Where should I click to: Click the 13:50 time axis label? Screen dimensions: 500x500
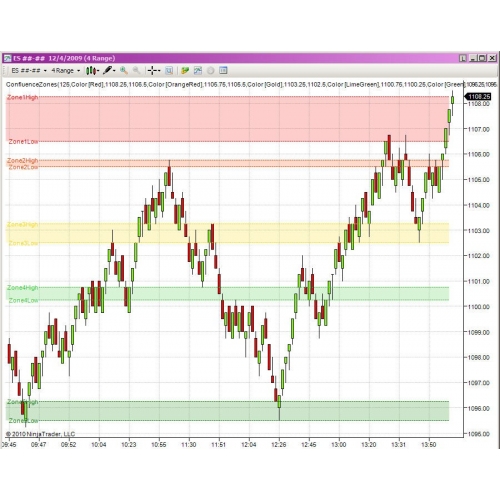(429, 444)
